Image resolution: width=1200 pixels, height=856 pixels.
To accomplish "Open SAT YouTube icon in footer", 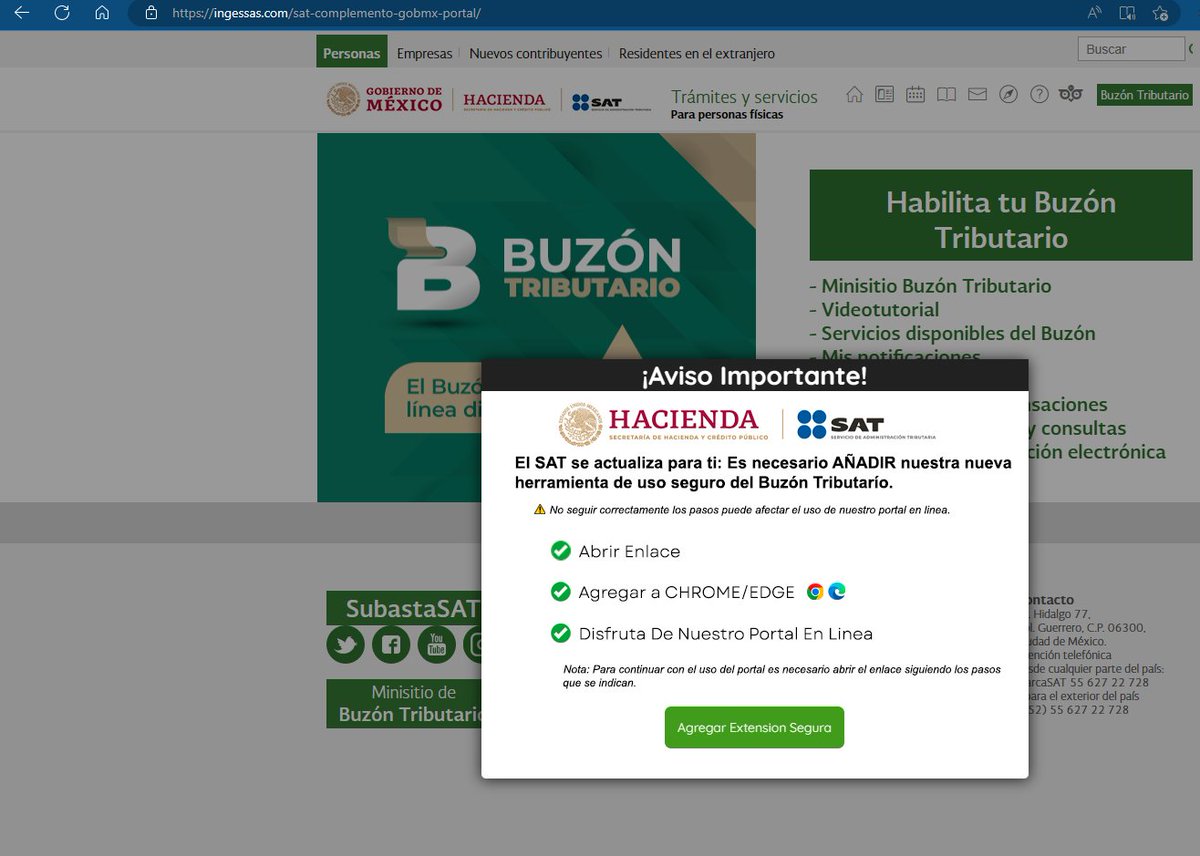I will click(436, 644).
